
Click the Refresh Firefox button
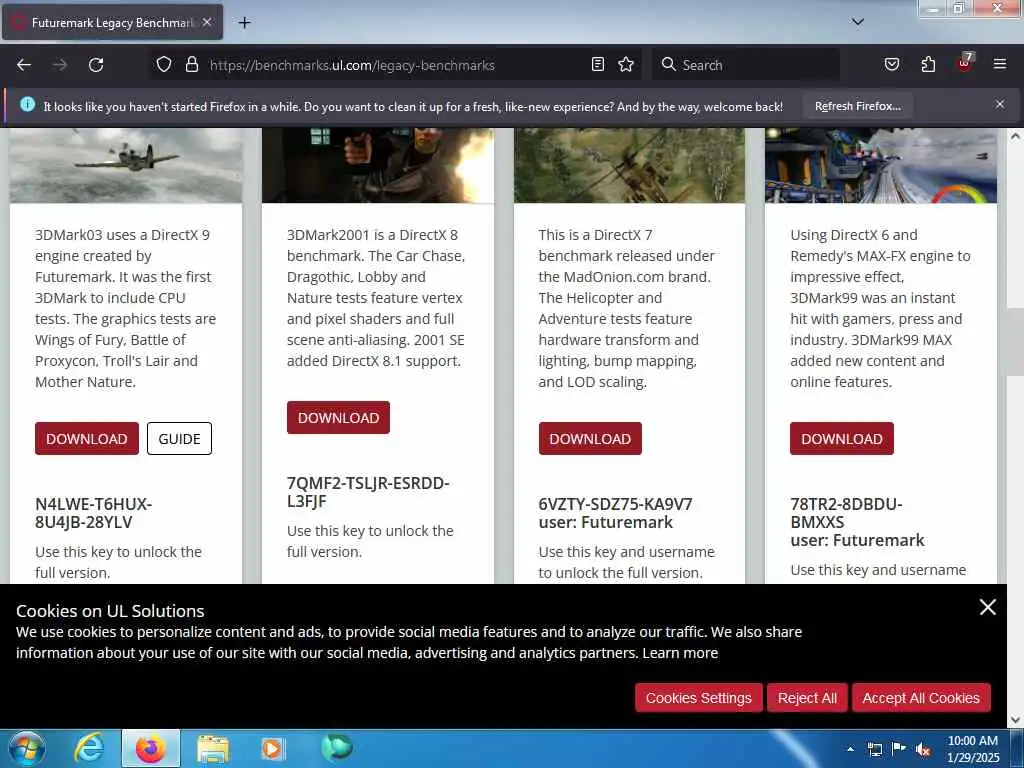(857, 106)
